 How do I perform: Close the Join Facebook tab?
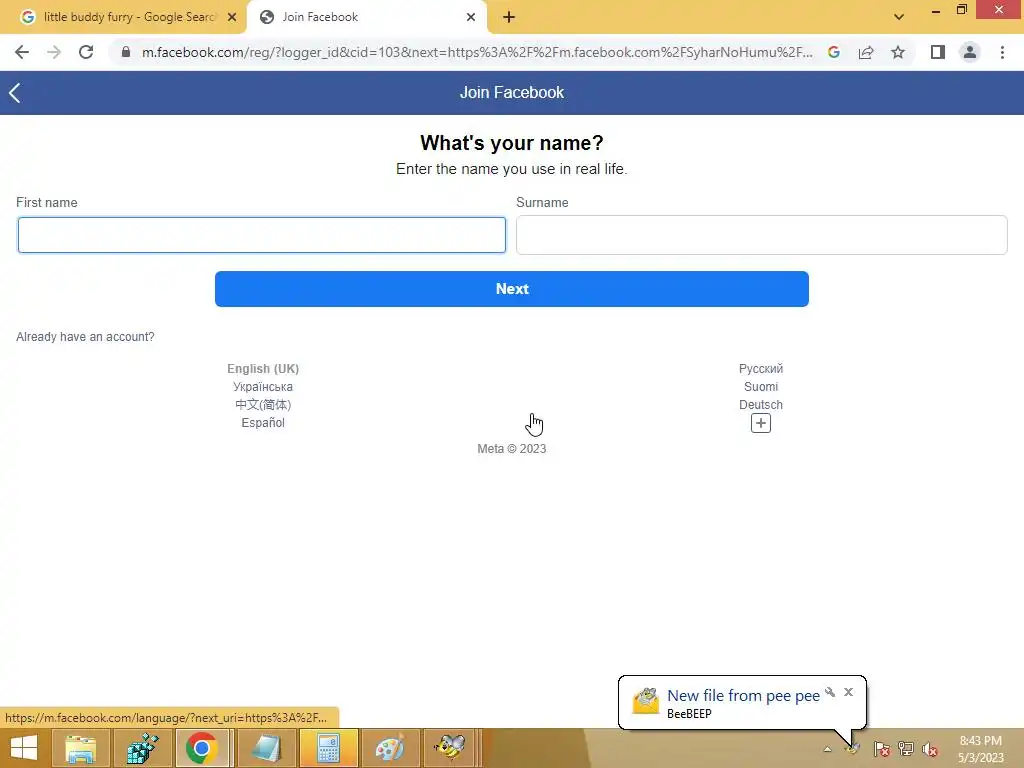pos(471,17)
